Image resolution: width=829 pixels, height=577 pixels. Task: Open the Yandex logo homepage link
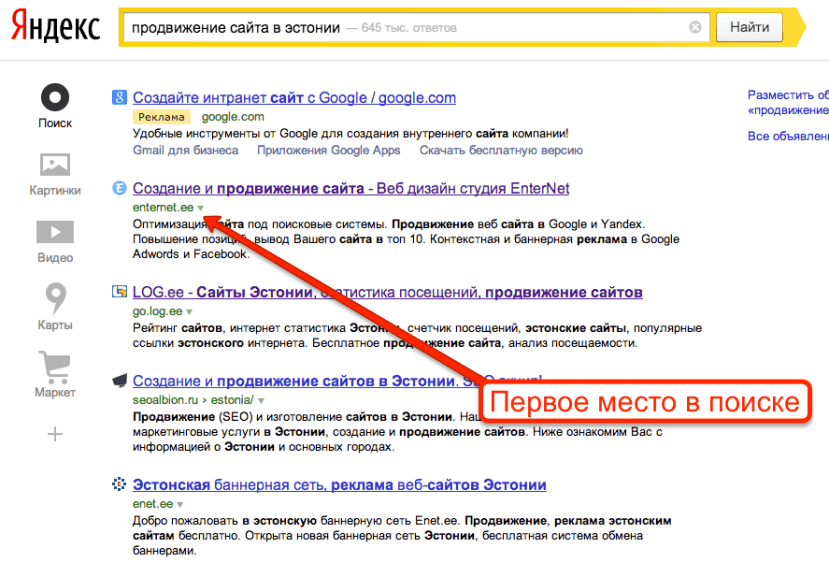pyautogui.click(x=56, y=25)
